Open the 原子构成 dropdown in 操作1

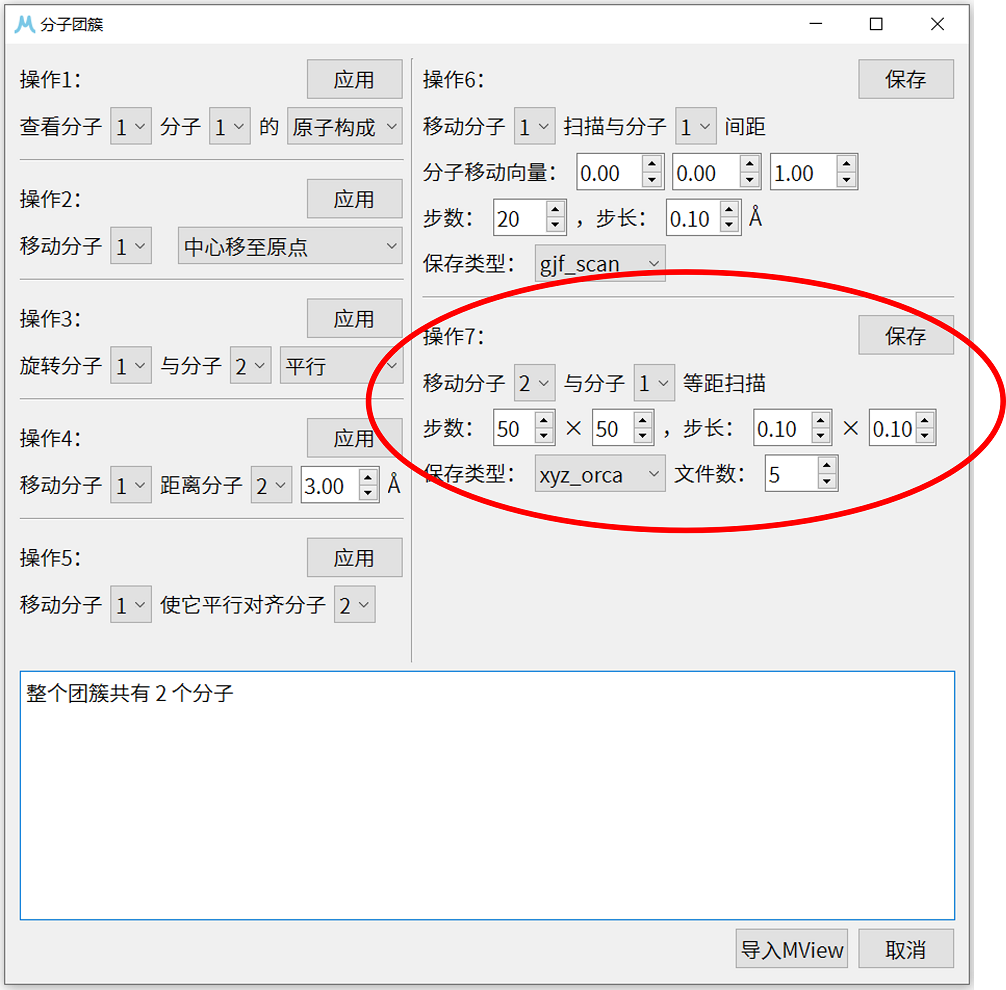click(x=344, y=126)
